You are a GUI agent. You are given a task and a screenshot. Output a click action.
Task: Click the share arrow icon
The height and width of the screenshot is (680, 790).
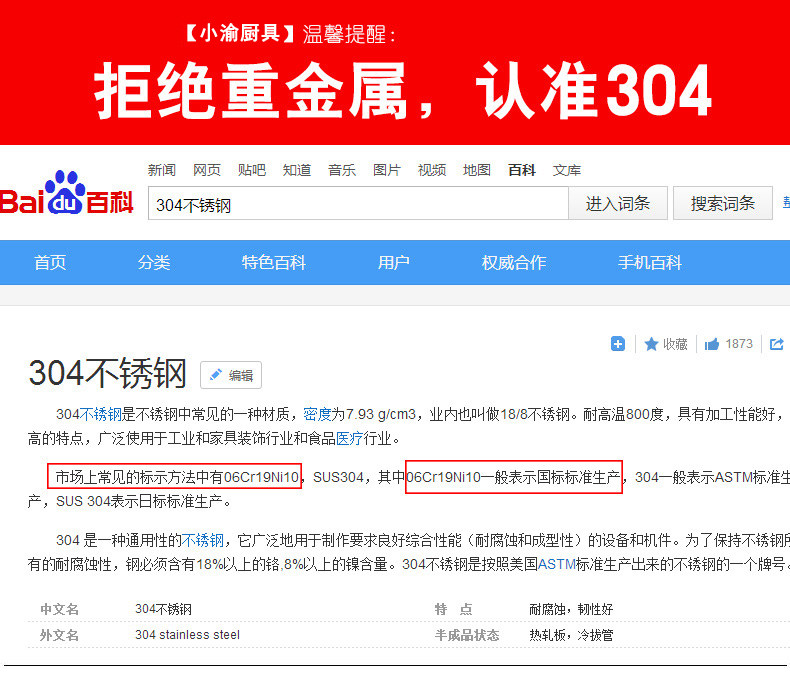pyautogui.click(x=776, y=344)
